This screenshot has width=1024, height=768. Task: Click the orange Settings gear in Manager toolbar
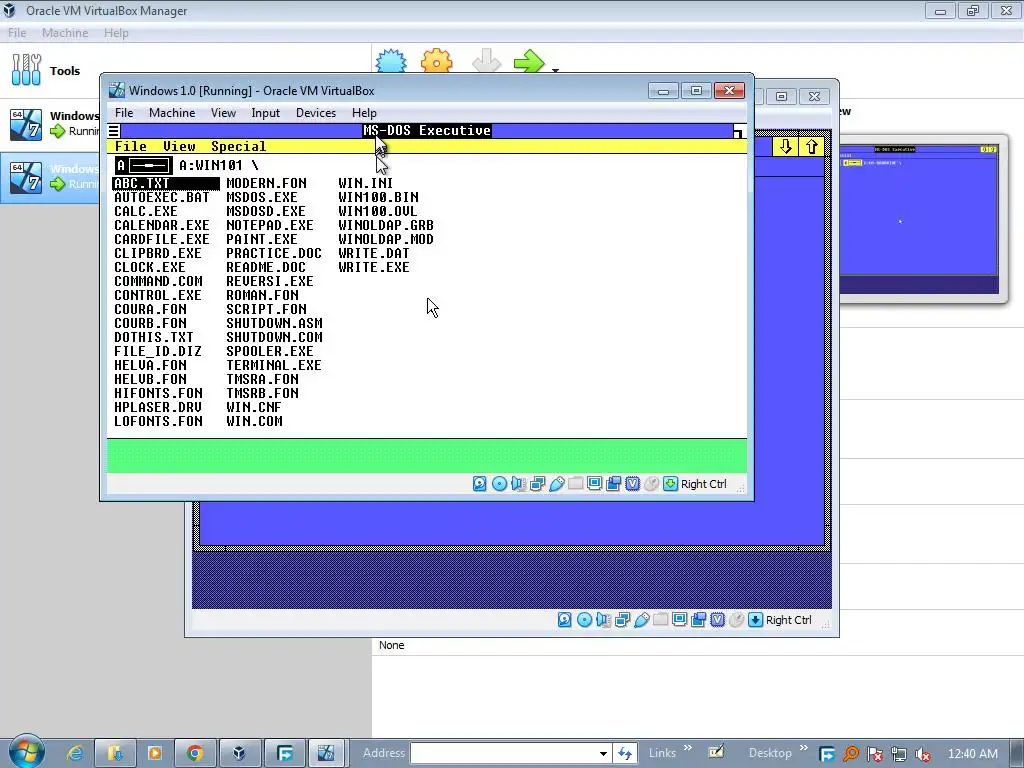[x=436, y=61]
